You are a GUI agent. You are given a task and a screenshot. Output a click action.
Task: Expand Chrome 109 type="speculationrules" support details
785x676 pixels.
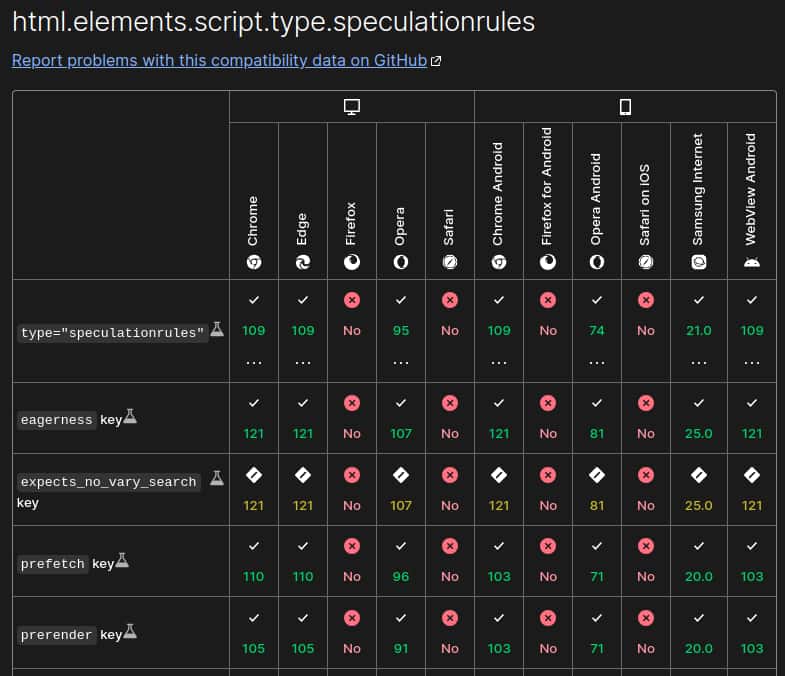[254, 362]
